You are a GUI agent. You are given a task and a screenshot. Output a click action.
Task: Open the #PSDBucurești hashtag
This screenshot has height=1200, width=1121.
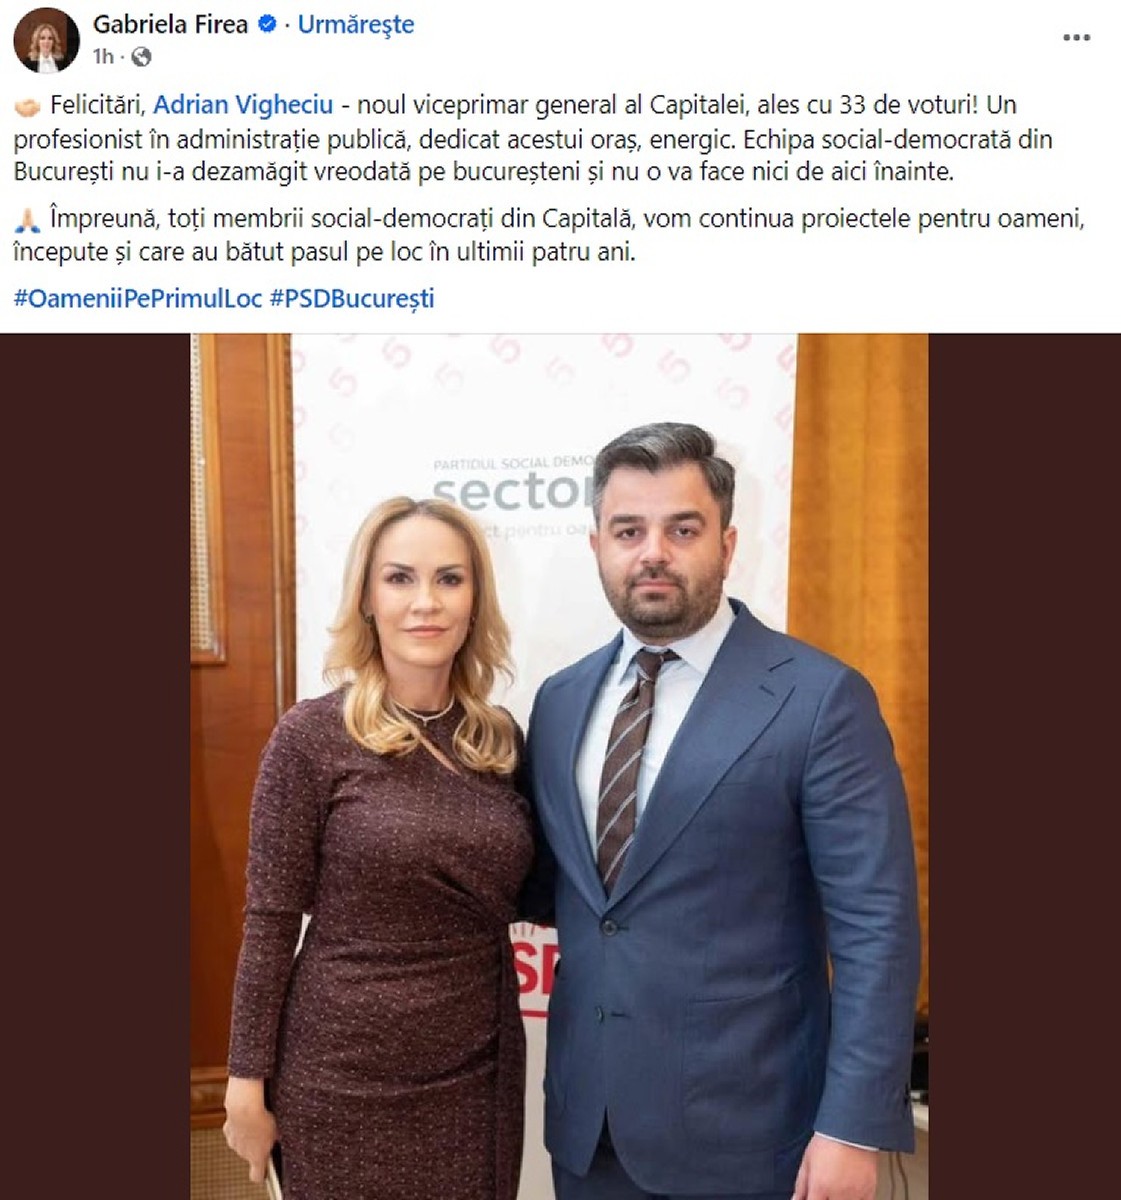pyautogui.click(x=352, y=298)
